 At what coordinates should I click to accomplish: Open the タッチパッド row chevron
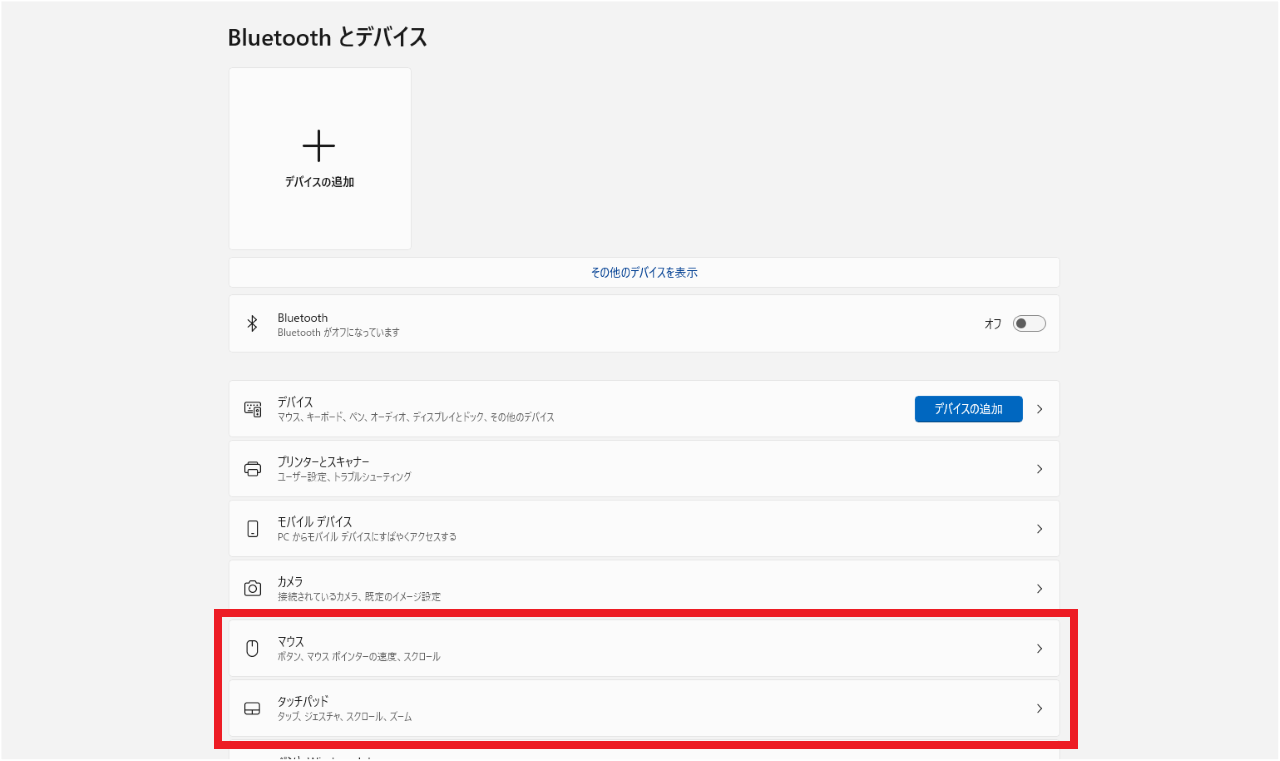[x=1040, y=709]
